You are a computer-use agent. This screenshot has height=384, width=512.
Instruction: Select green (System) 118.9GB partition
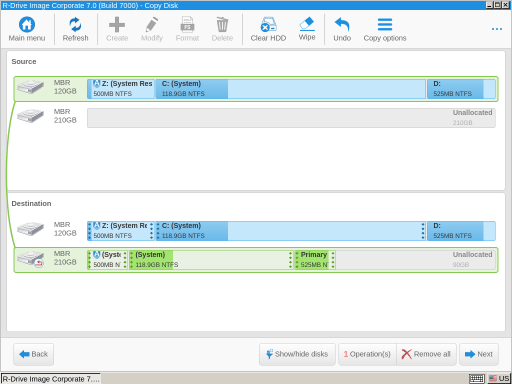click(x=211, y=260)
